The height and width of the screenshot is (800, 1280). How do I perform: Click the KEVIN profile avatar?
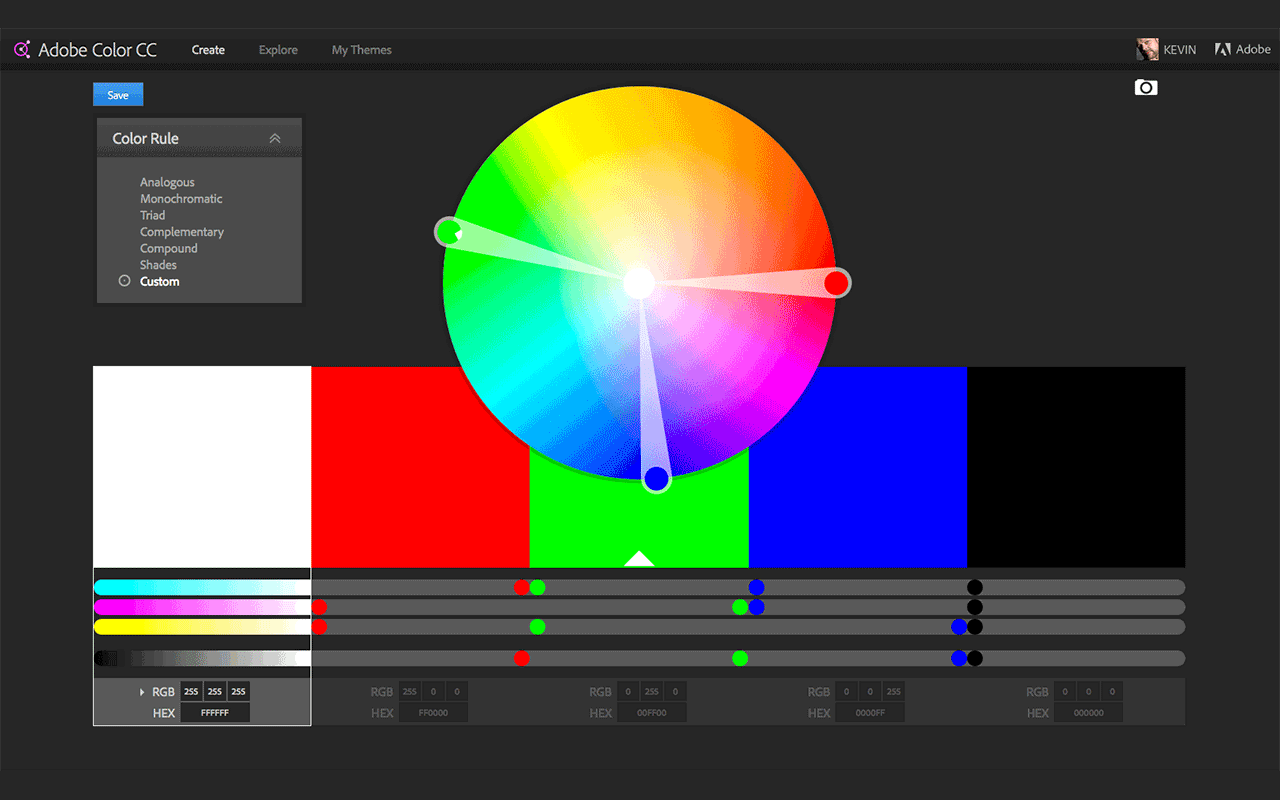[1147, 49]
